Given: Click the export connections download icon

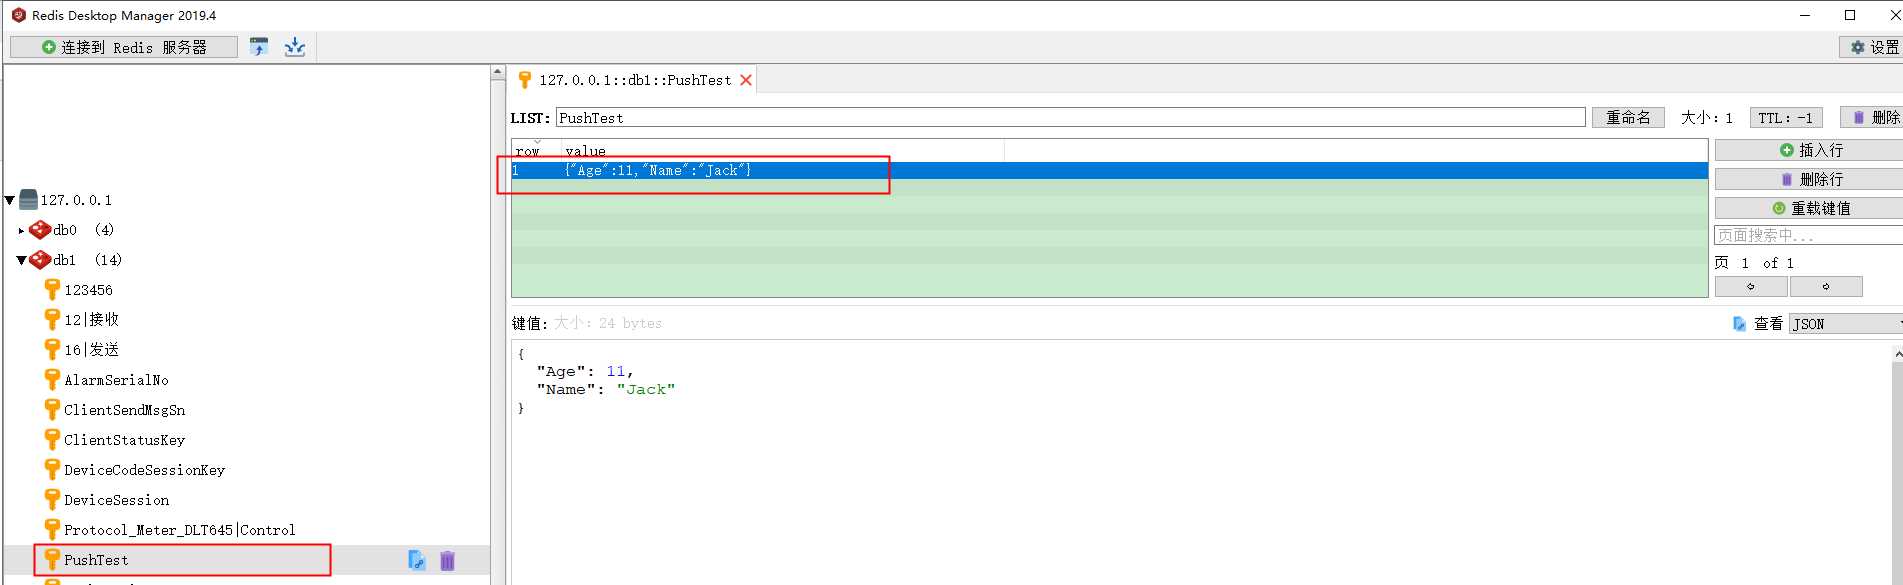Looking at the screenshot, I should point(295,47).
